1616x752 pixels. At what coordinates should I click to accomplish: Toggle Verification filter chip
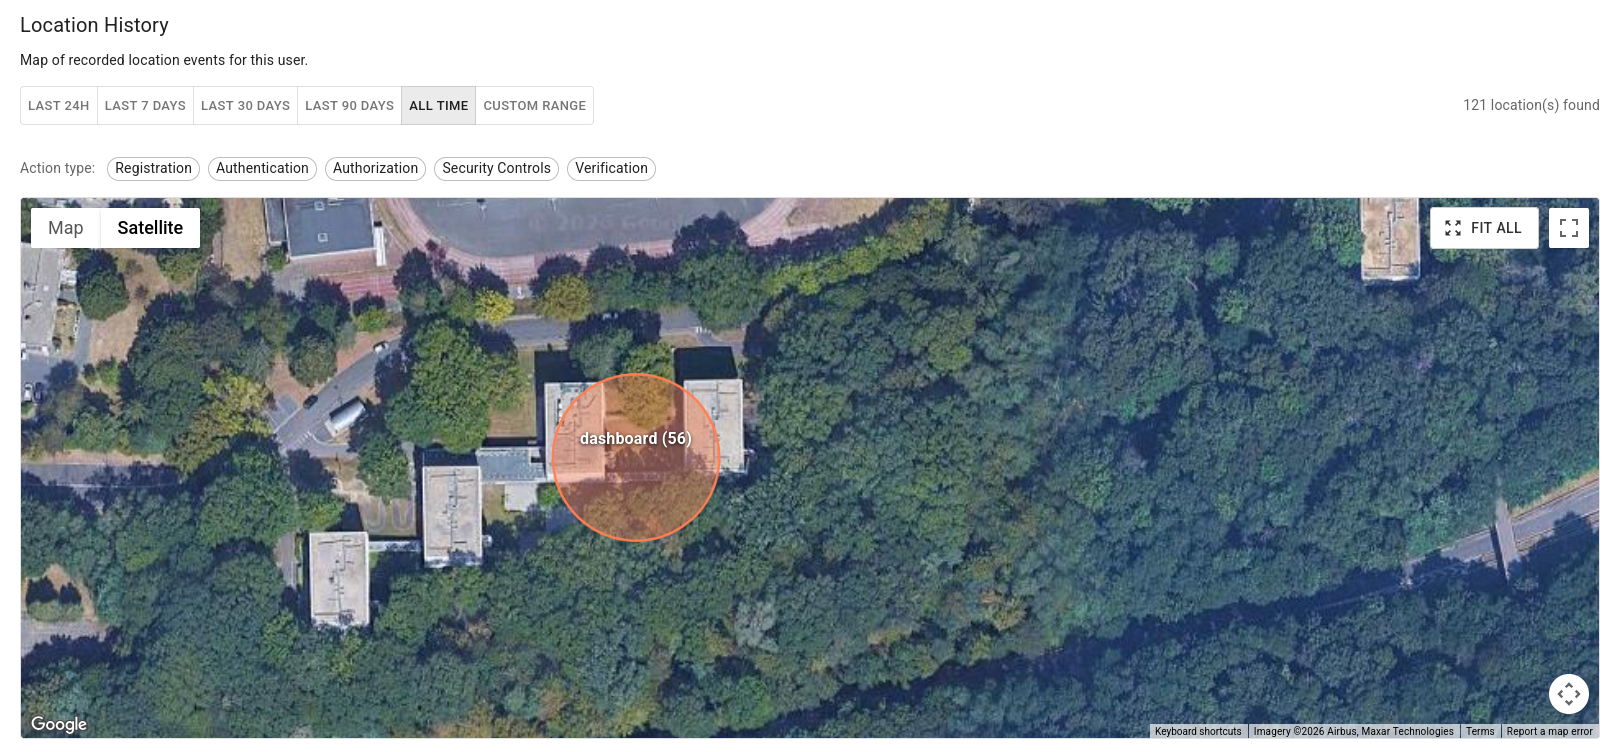(x=611, y=169)
